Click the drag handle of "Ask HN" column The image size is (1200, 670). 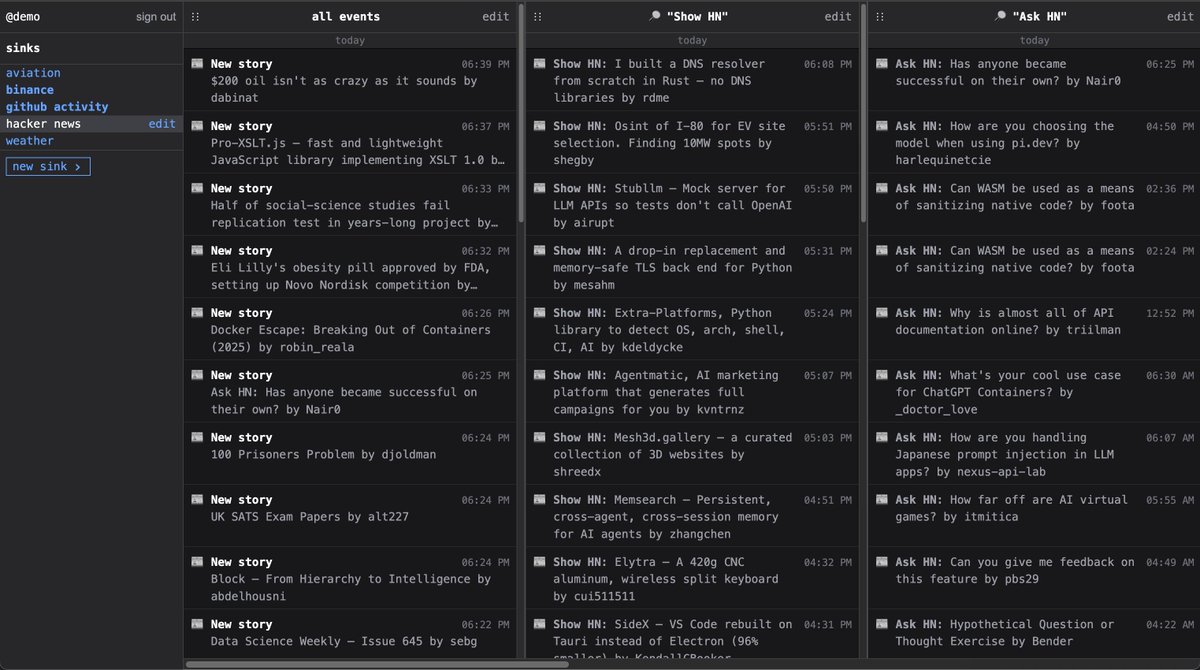point(880,17)
